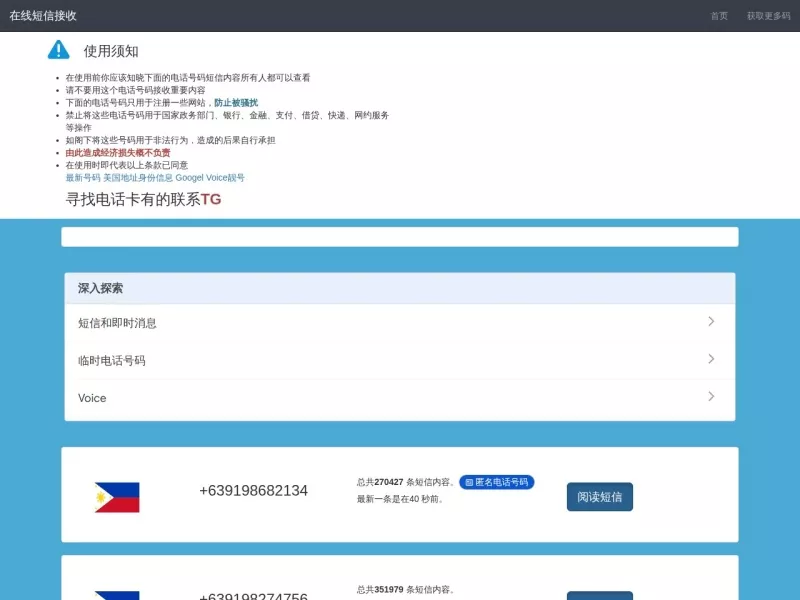Click the 最新一条是在40 秒前 text
800x600 pixels.
400,499
